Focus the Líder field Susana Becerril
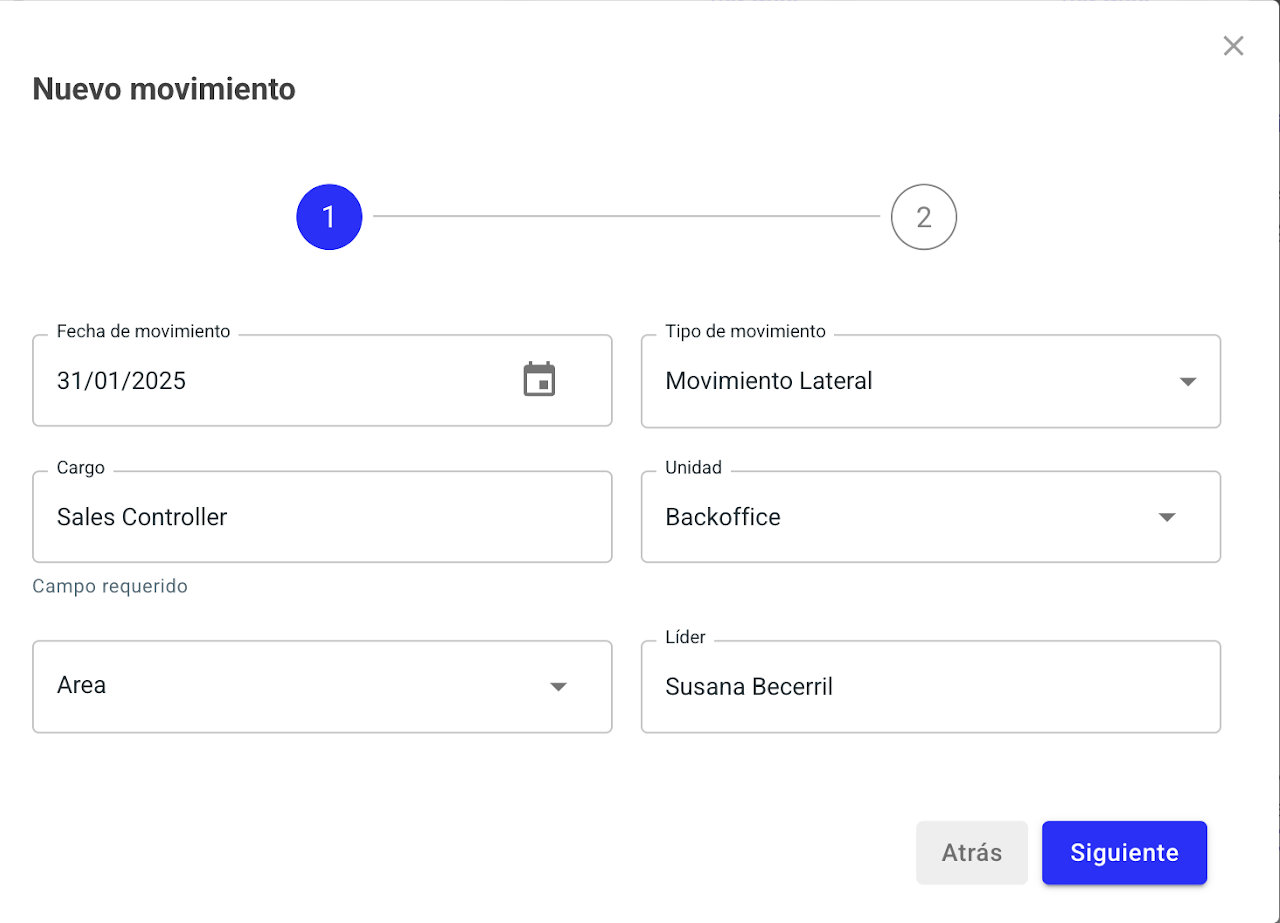The image size is (1280, 923). click(x=748, y=686)
